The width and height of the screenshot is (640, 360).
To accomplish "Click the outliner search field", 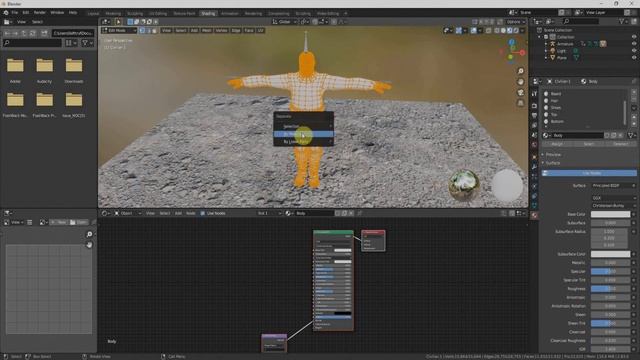I will point(581,21).
